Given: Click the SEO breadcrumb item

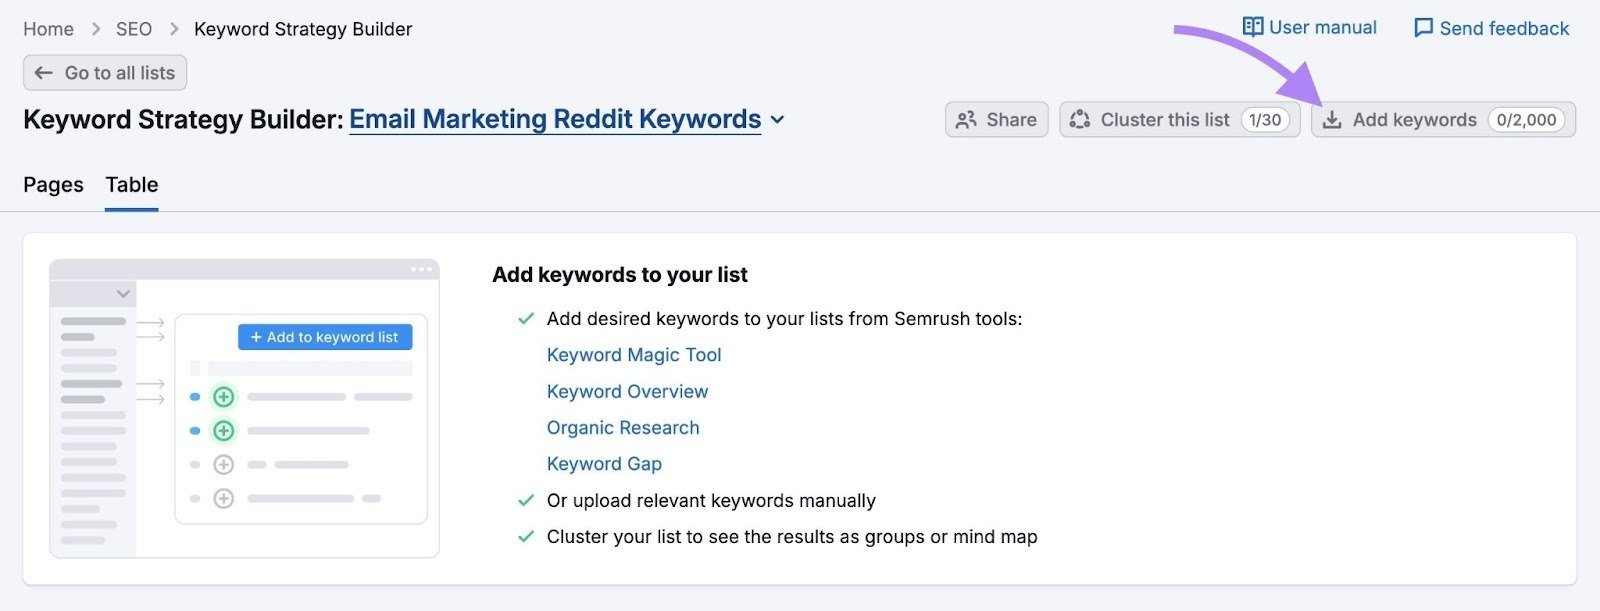Looking at the screenshot, I should [133, 28].
